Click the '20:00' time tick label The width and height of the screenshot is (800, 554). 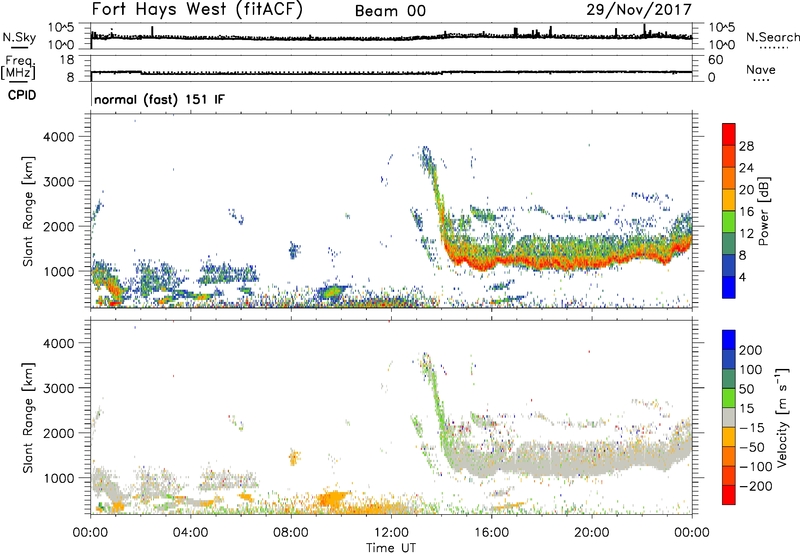(591, 533)
